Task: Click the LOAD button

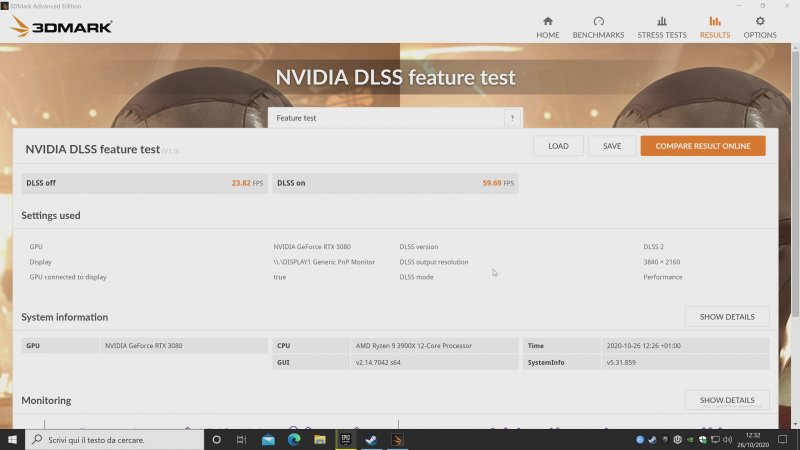Action: pos(558,146)
